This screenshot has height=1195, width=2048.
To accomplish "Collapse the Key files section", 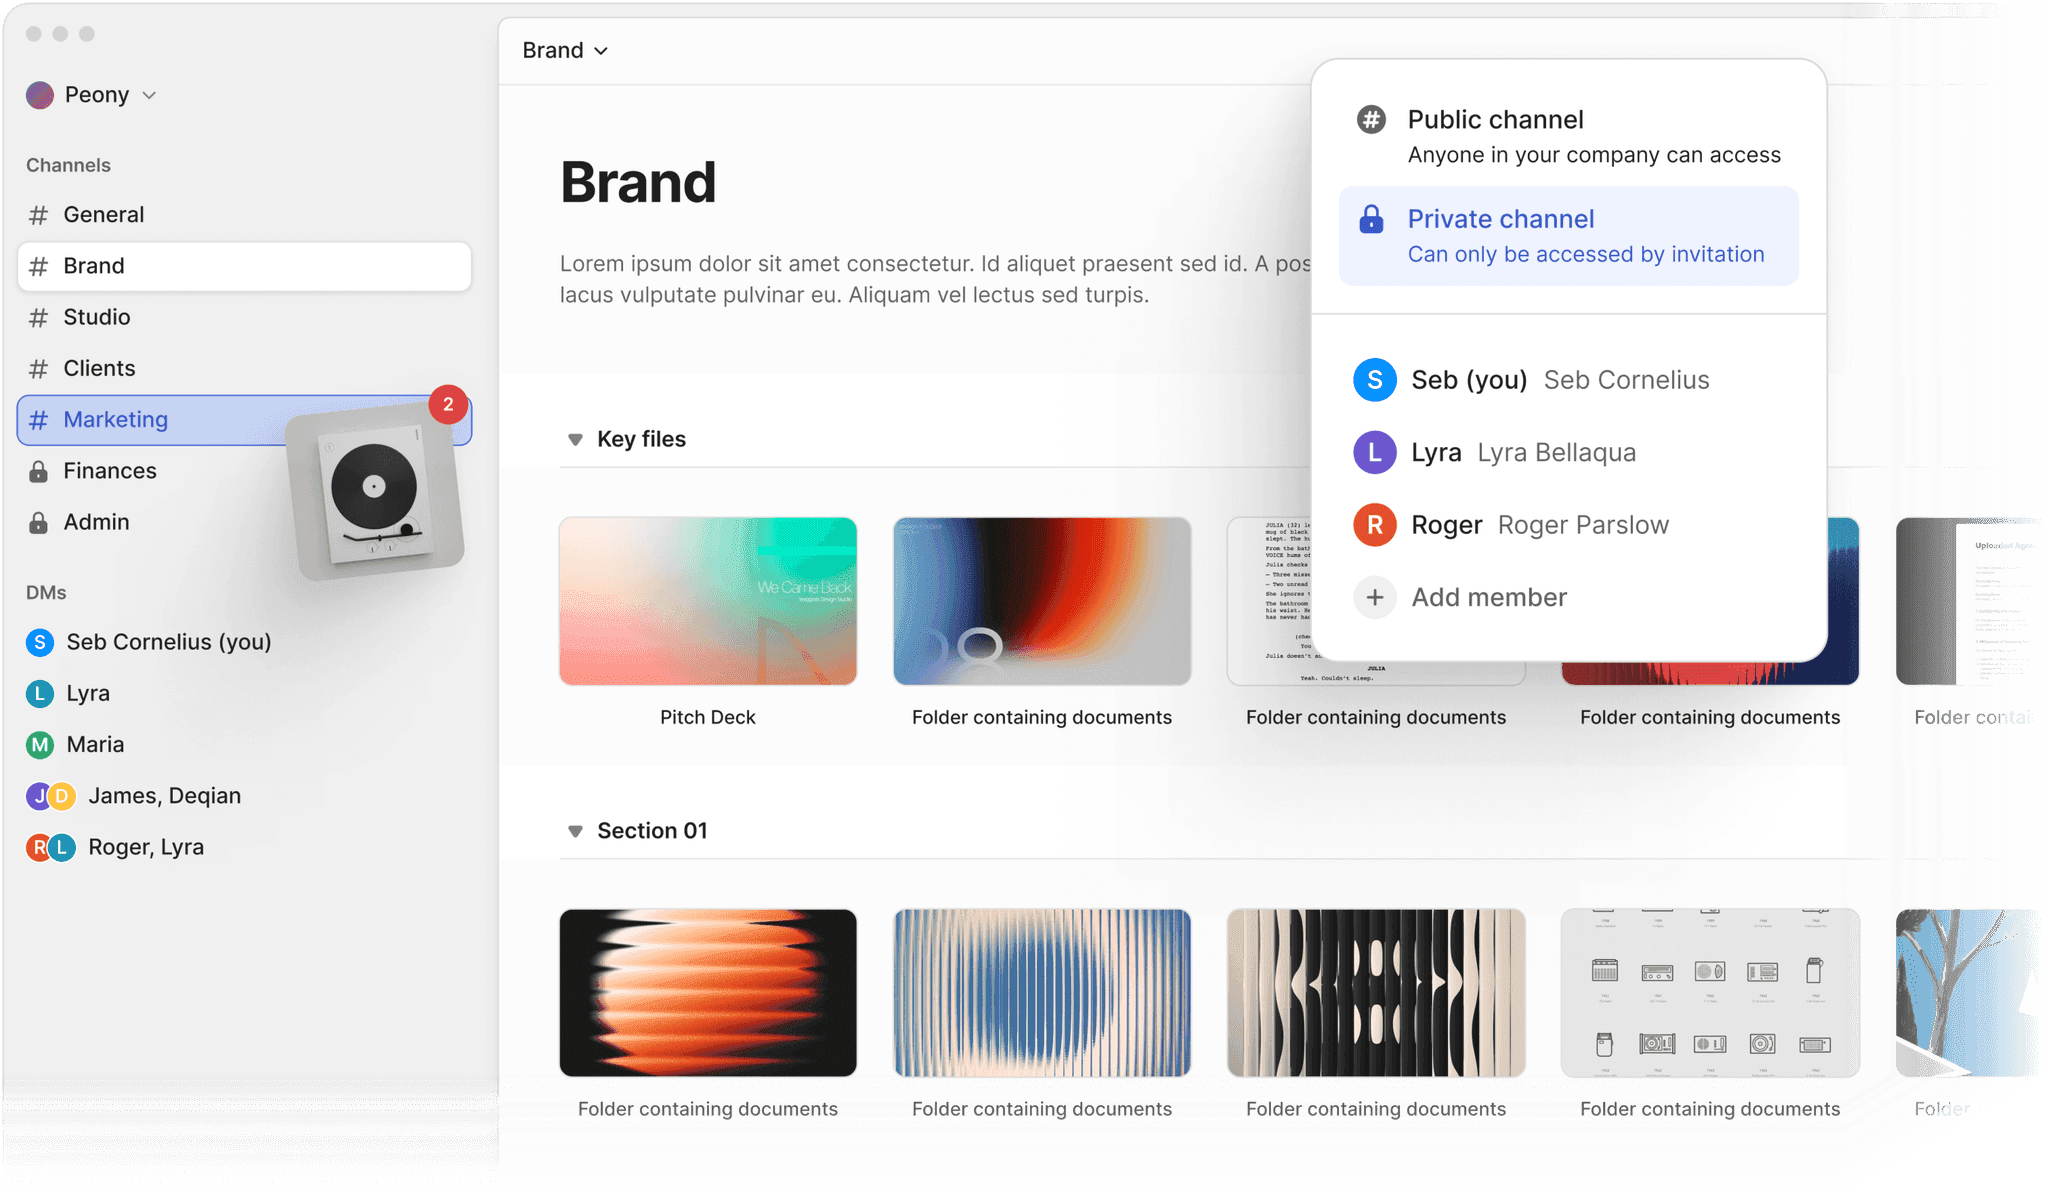I will tap(575, 439).
